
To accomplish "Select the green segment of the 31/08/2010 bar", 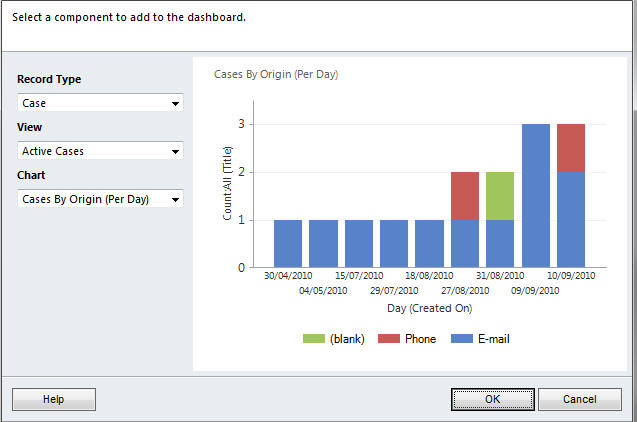I will pos(500,196).
